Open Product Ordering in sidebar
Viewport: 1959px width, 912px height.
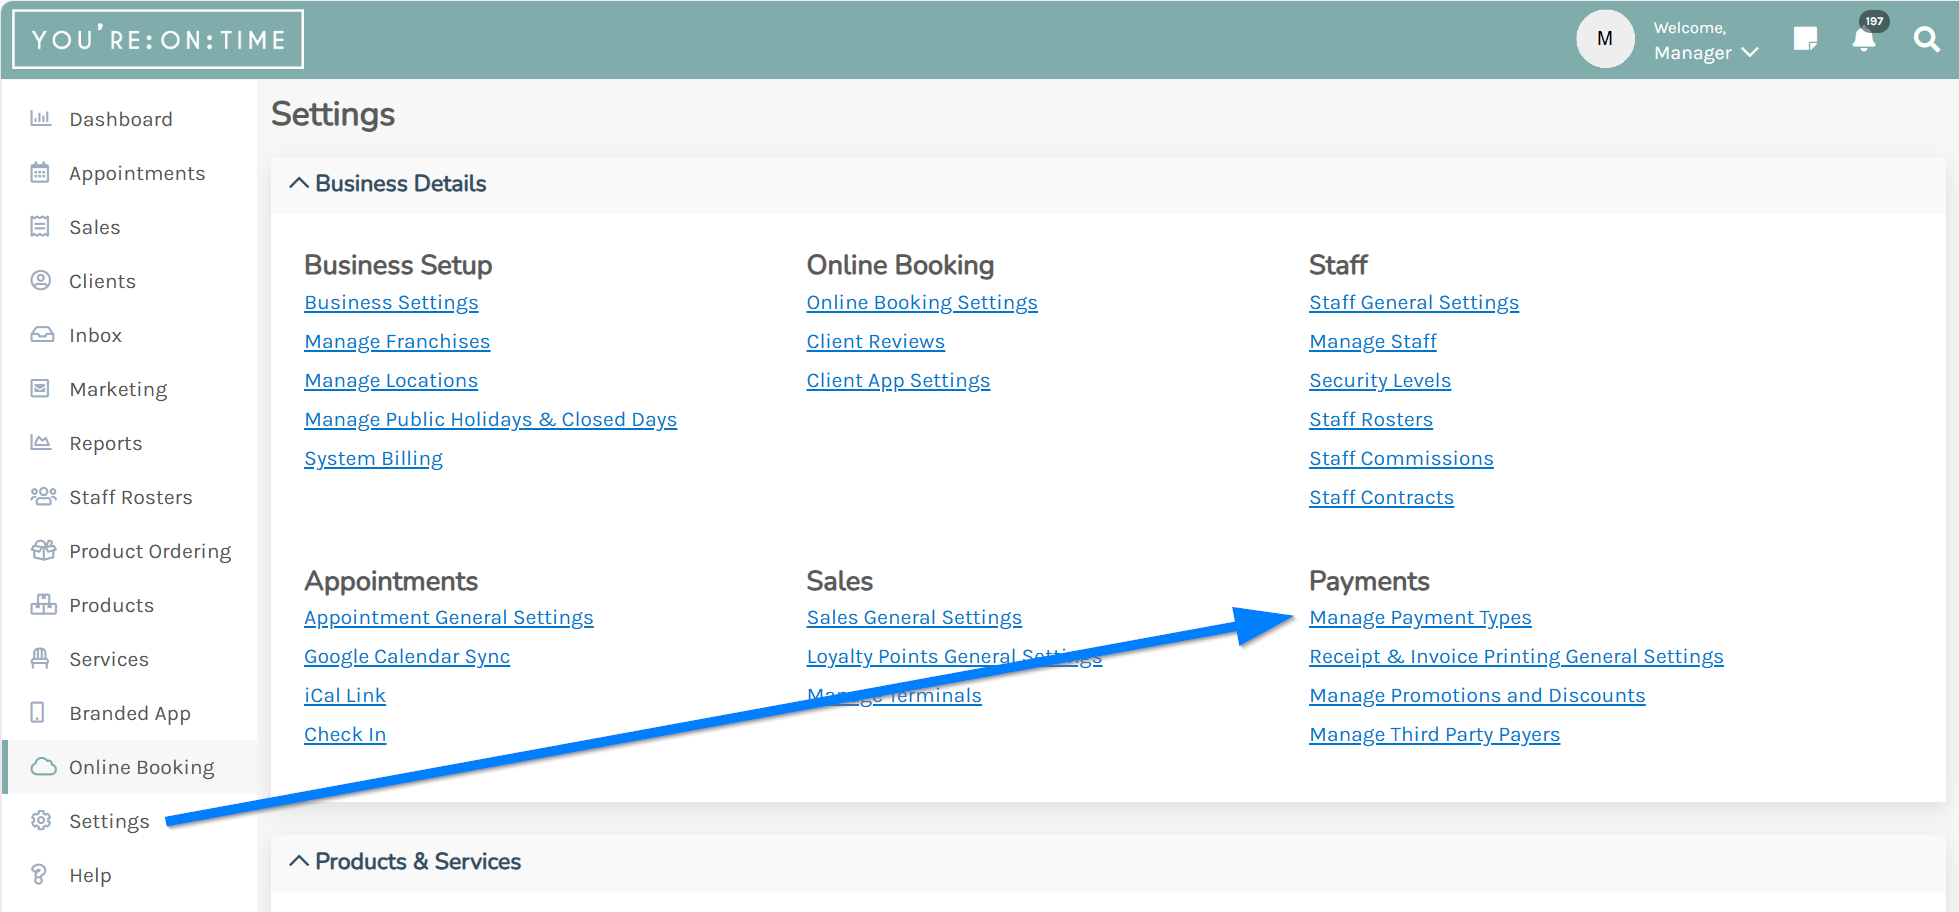(150, 551)
